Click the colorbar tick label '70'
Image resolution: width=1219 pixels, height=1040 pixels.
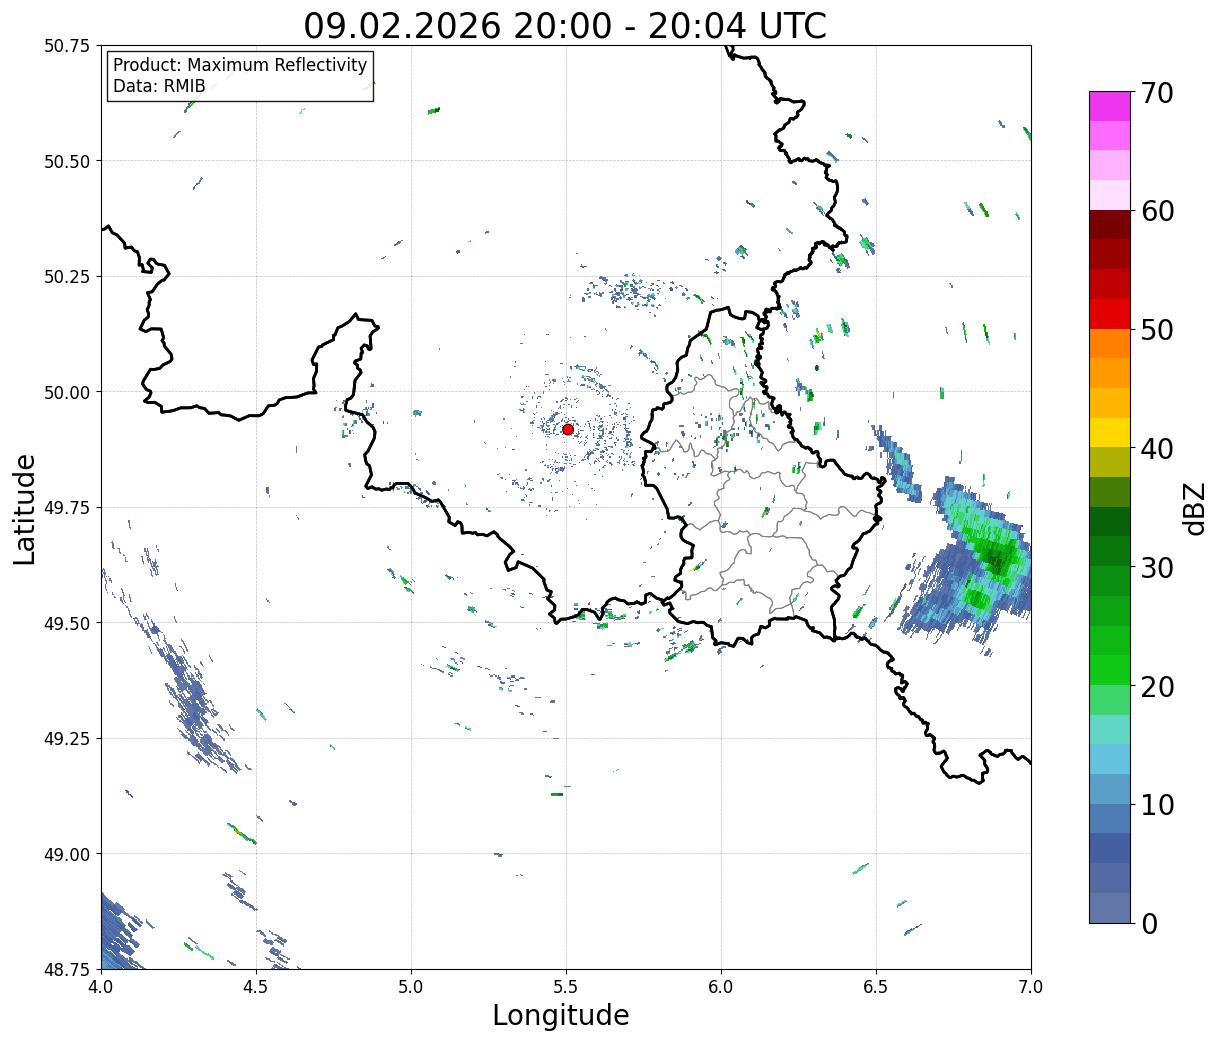click(1156, 93)
